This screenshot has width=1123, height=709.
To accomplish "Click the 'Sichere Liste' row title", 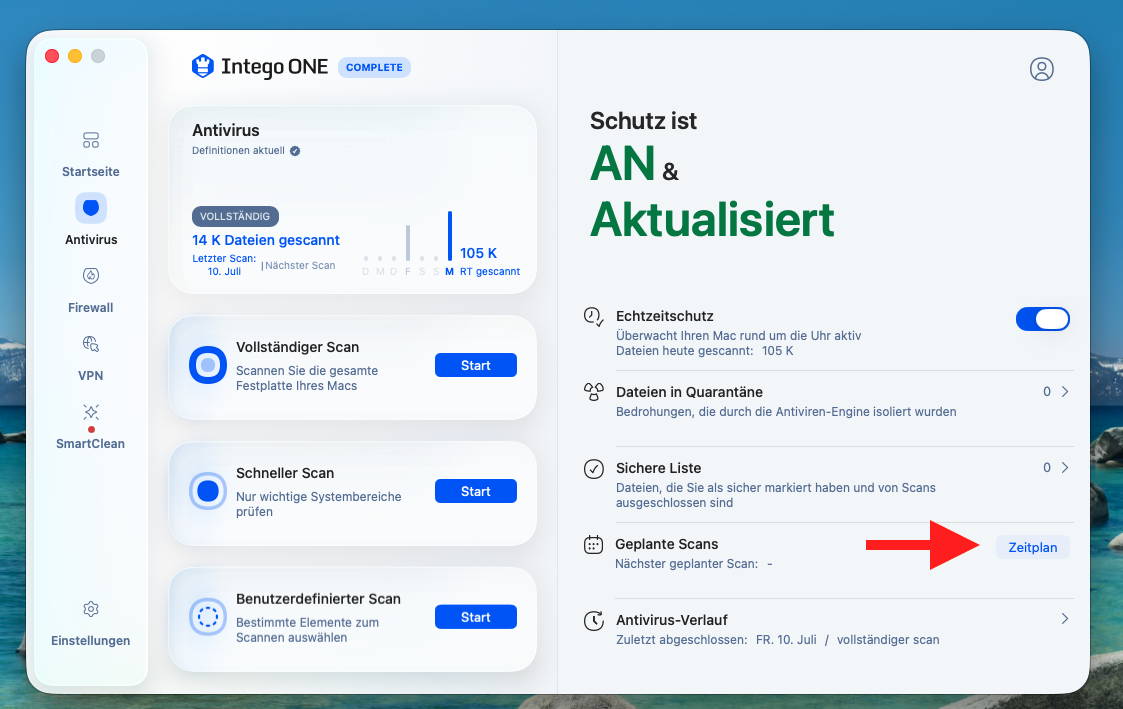I will [658, 468].
